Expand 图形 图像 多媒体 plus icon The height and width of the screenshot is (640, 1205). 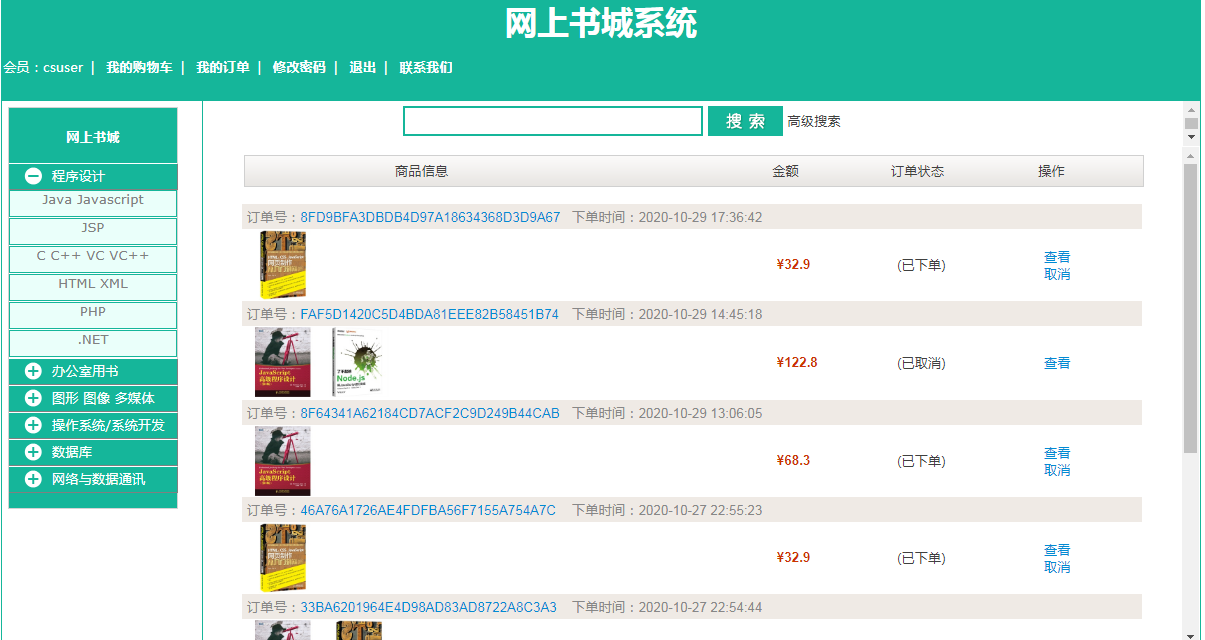click(33, 398)
